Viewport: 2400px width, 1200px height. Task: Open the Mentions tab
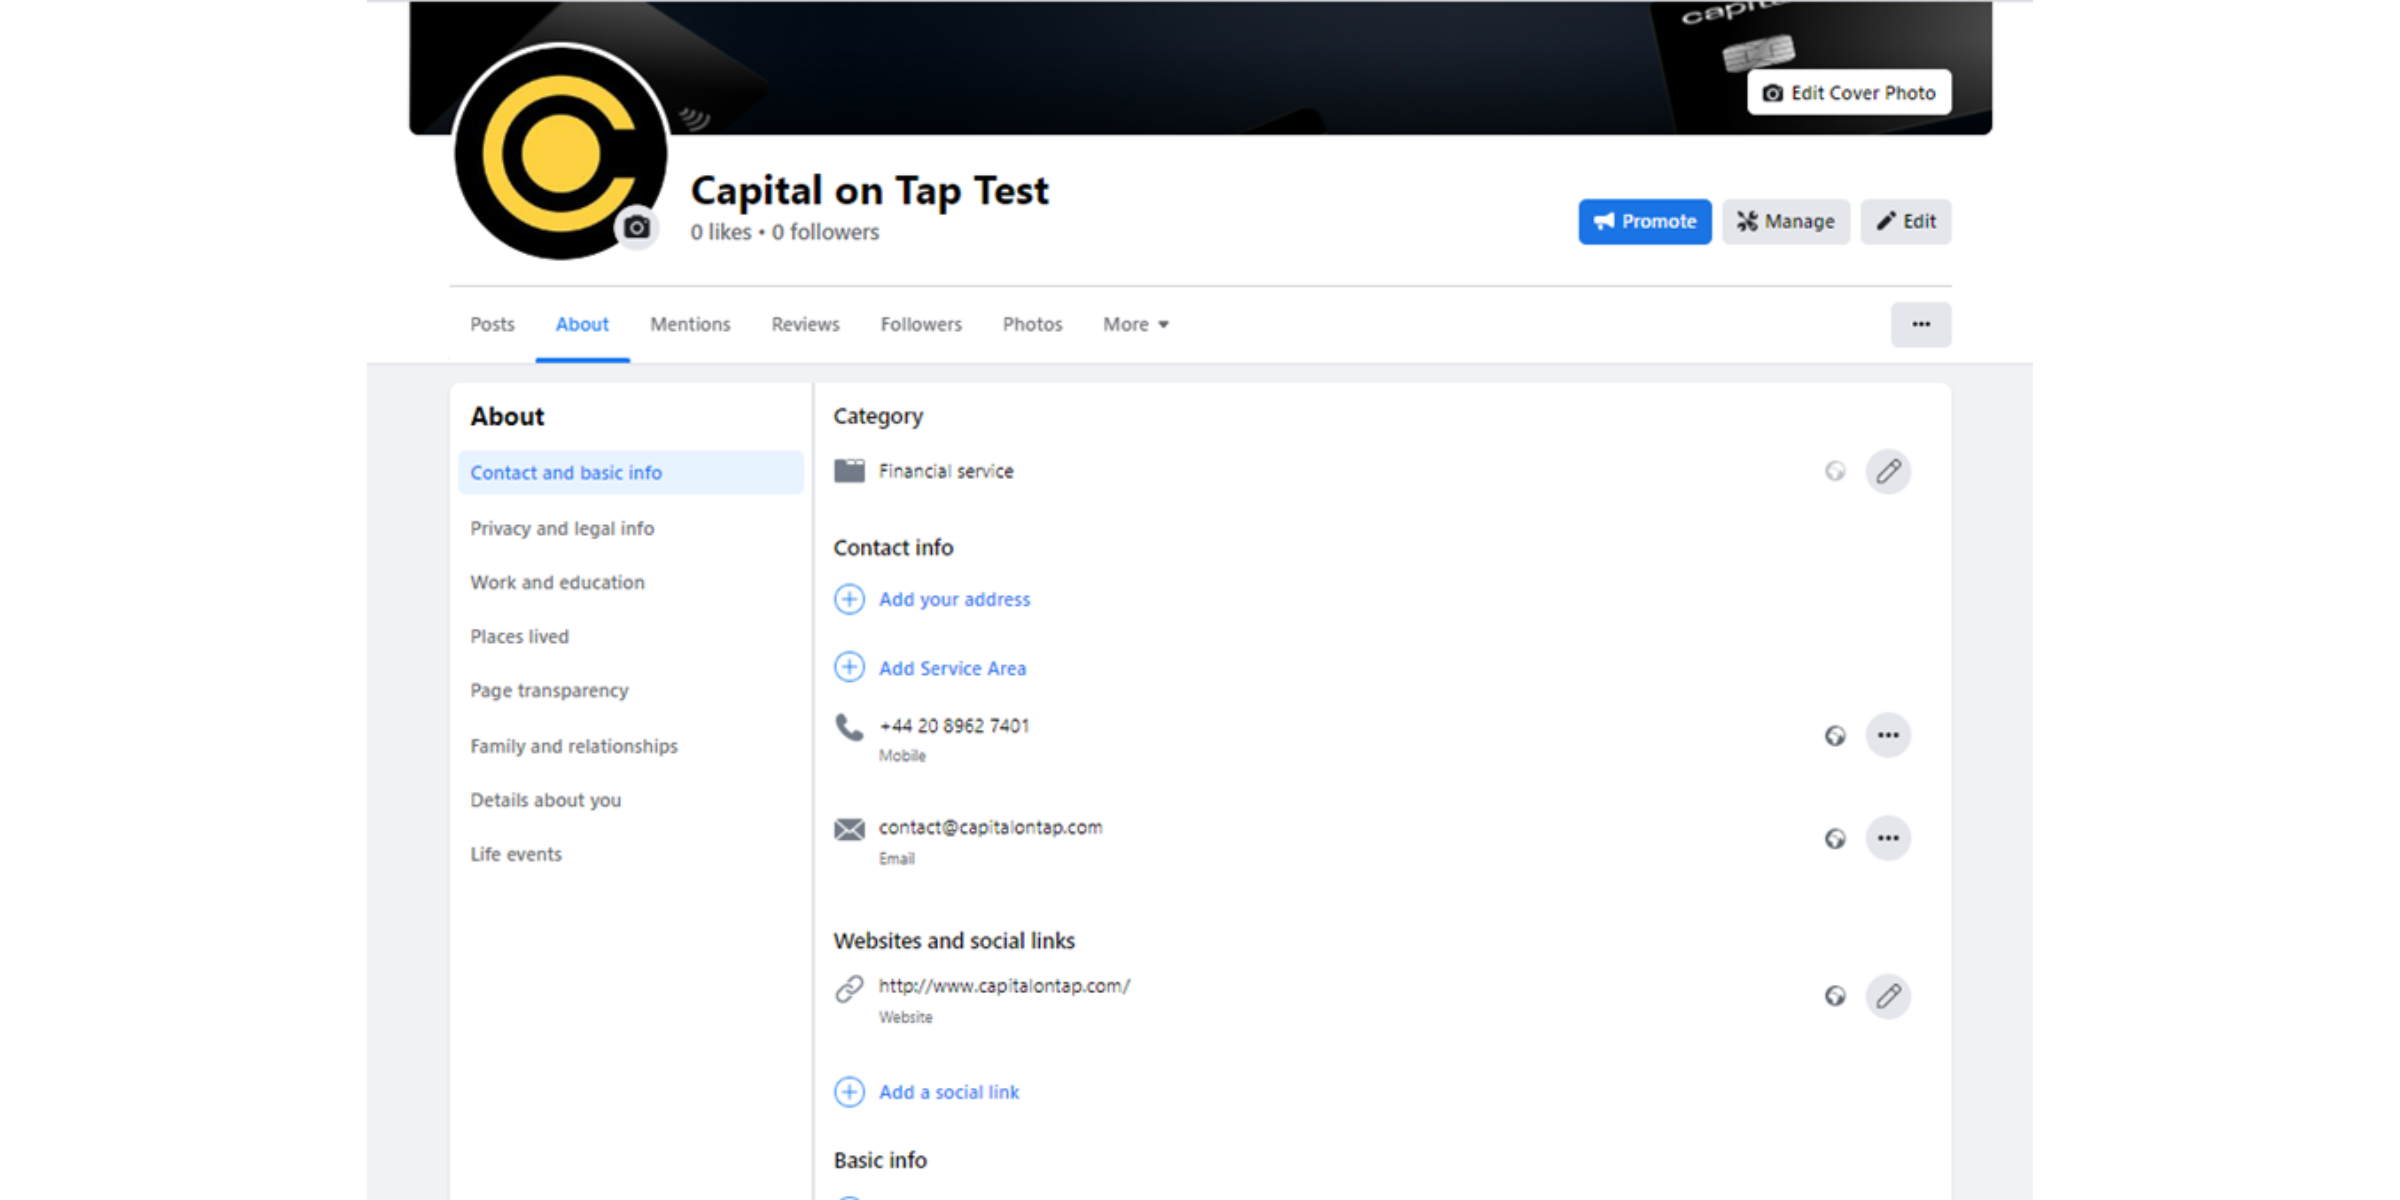[690, 324]
